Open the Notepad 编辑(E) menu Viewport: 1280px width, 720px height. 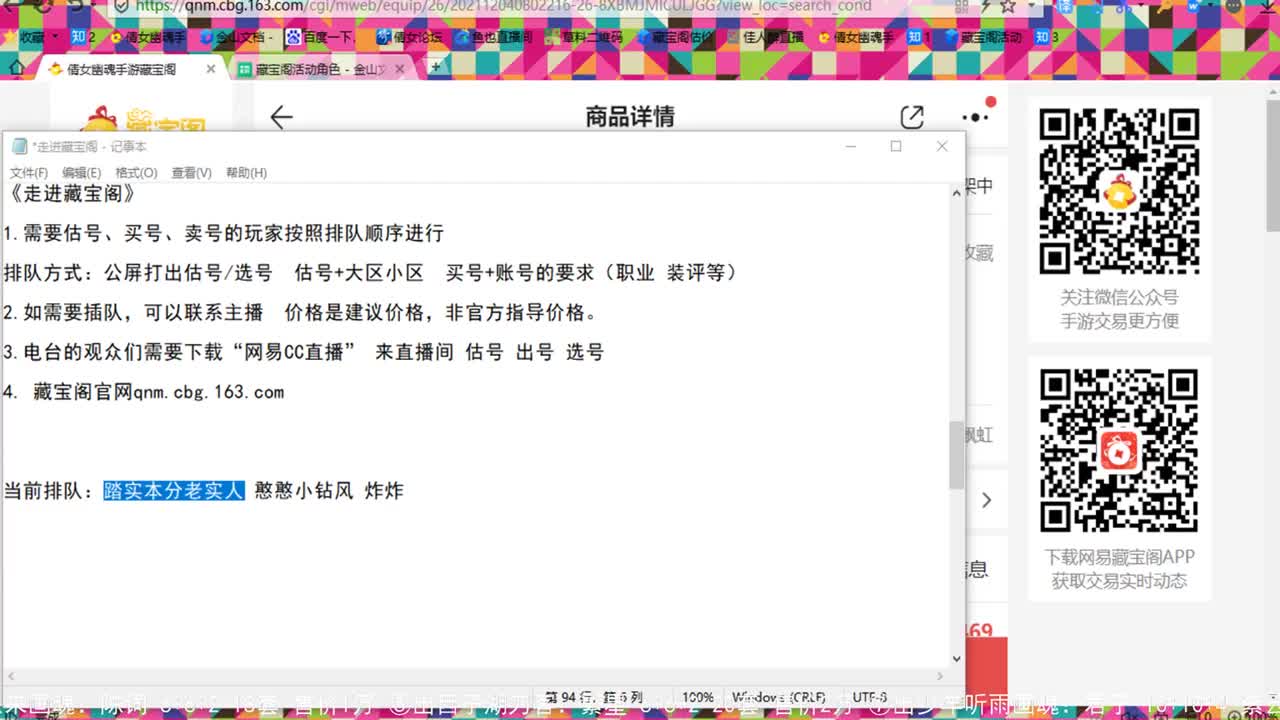click(81, 173)
